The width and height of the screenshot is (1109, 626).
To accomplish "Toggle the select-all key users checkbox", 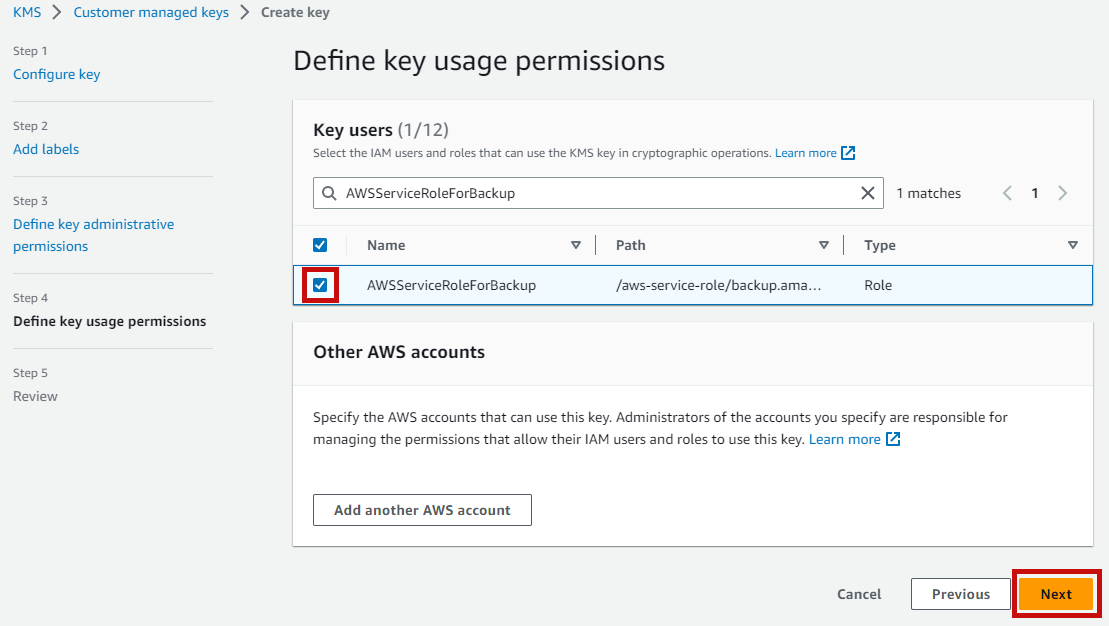I will [320, 245].
